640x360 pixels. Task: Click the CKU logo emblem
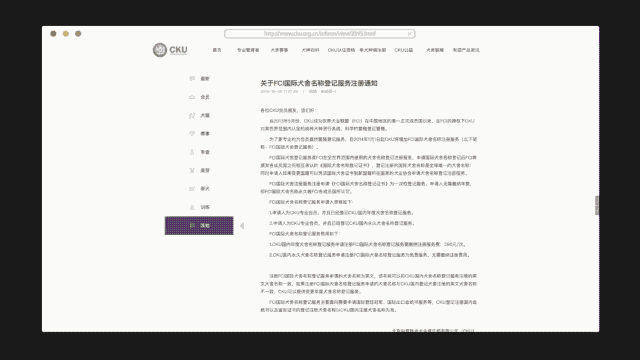pos(160,50)
